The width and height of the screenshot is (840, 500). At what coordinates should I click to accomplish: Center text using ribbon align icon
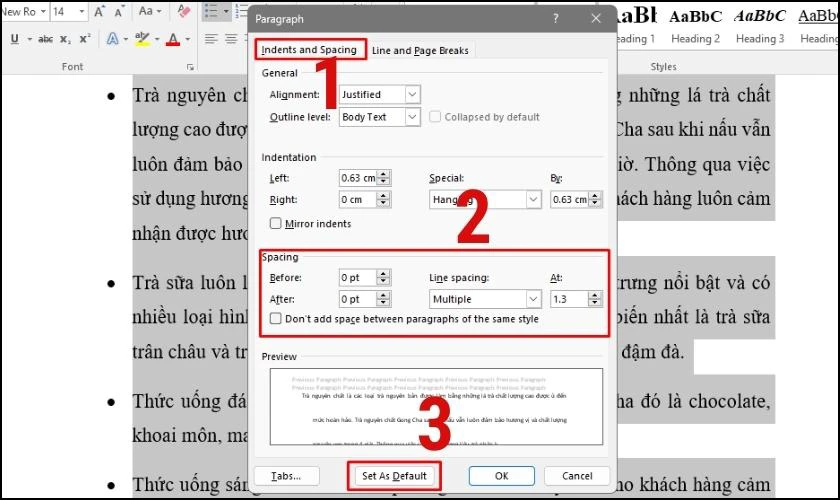point(231,39)
